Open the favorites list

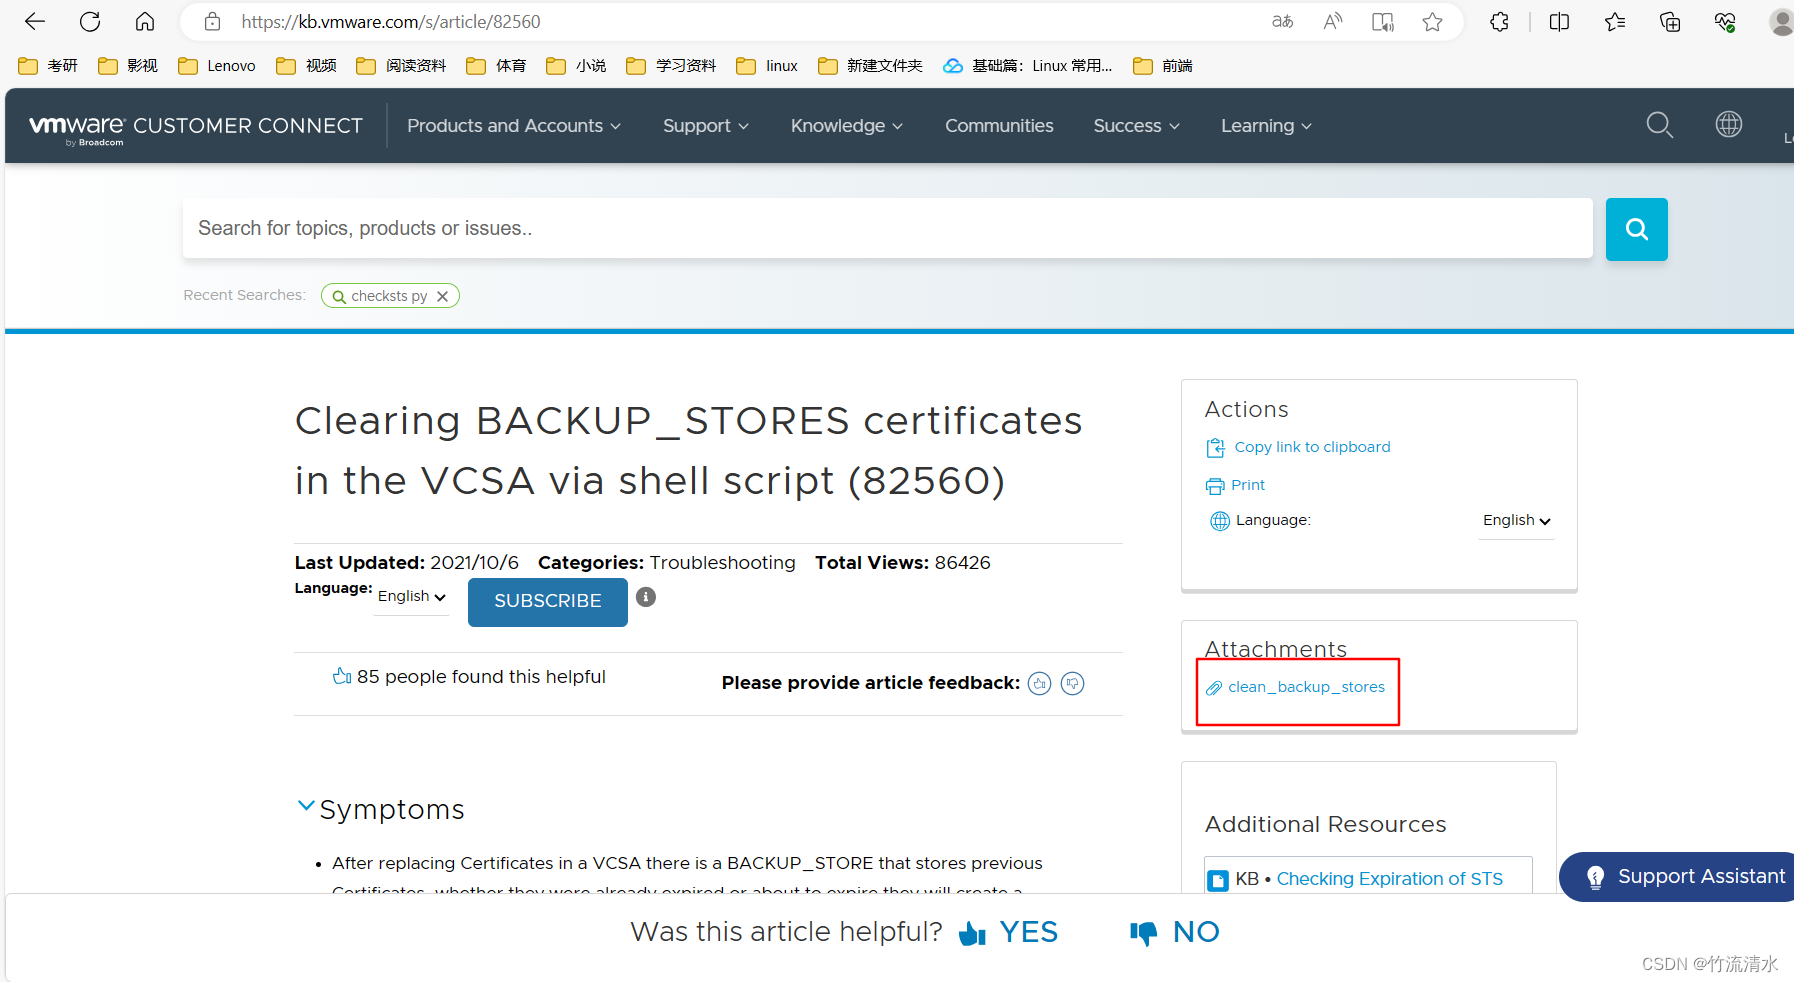(1615, 21)
